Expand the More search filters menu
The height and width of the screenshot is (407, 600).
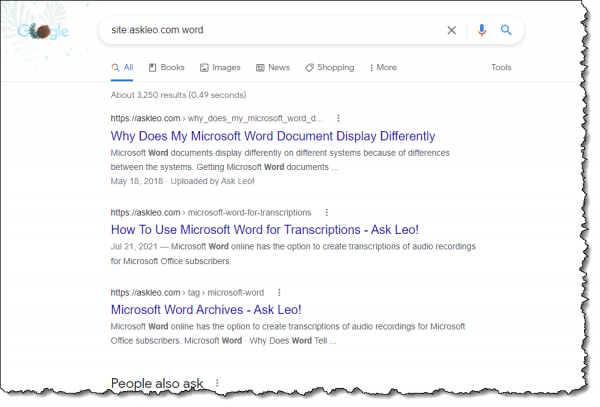[x=383, y=68]
